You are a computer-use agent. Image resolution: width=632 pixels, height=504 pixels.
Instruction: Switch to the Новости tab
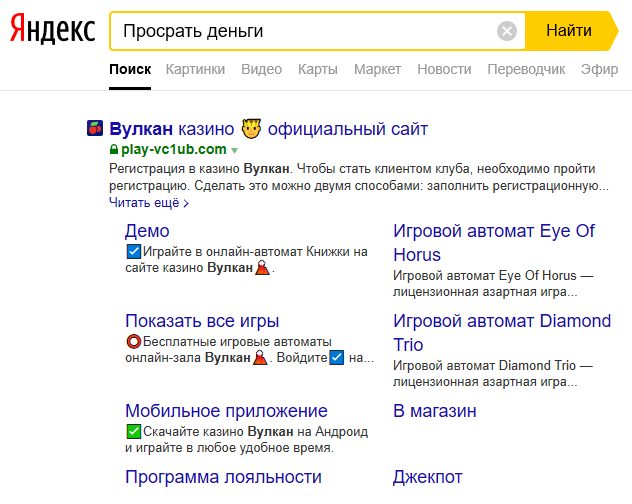click(x=444, y=69)
